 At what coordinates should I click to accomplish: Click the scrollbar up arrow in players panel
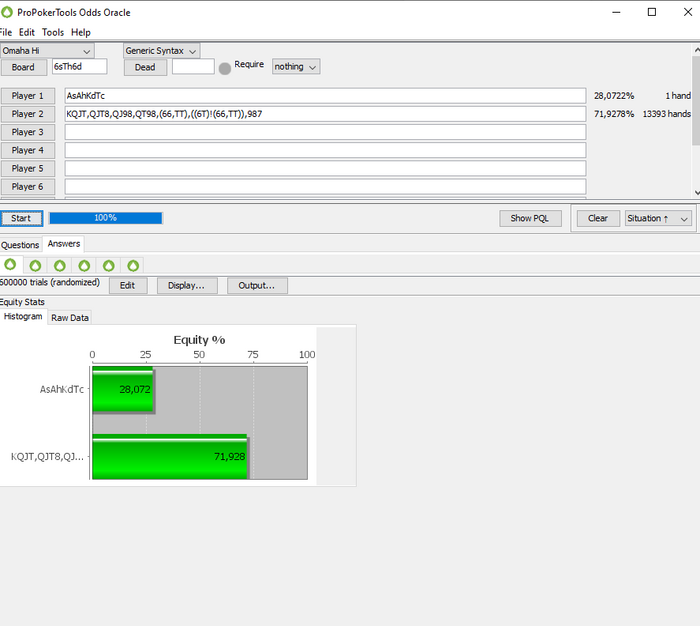696,50
